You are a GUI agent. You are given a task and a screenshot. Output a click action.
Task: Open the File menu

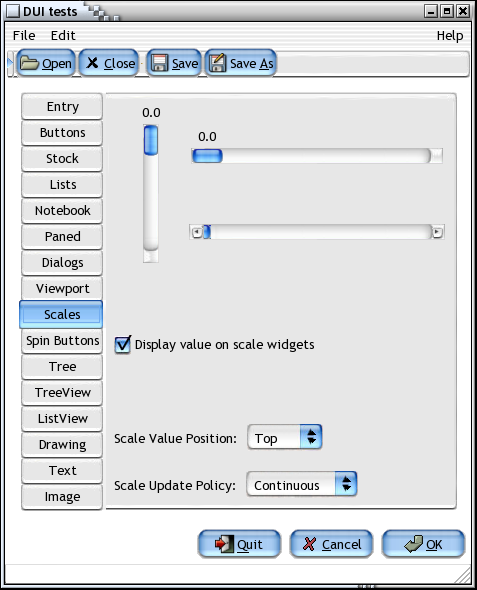[24, 35]
